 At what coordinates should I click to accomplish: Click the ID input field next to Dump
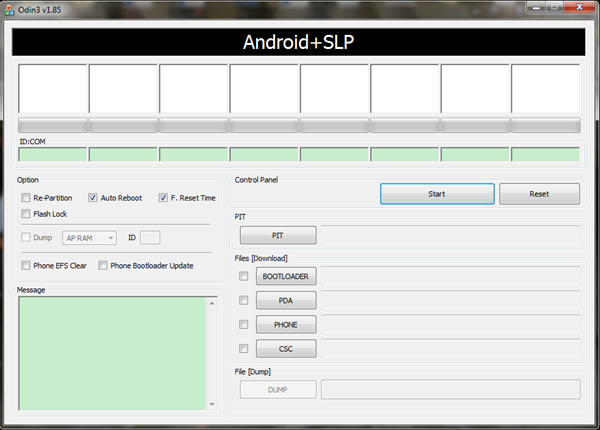click(x=150, y=238)
